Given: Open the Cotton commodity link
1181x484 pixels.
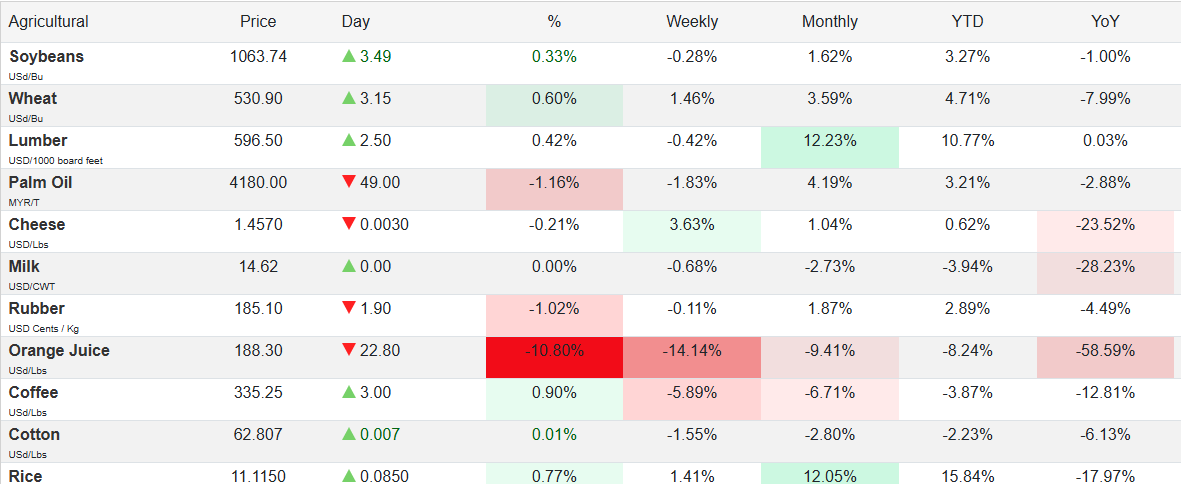Looking at the screenshot, I should 34,435.
